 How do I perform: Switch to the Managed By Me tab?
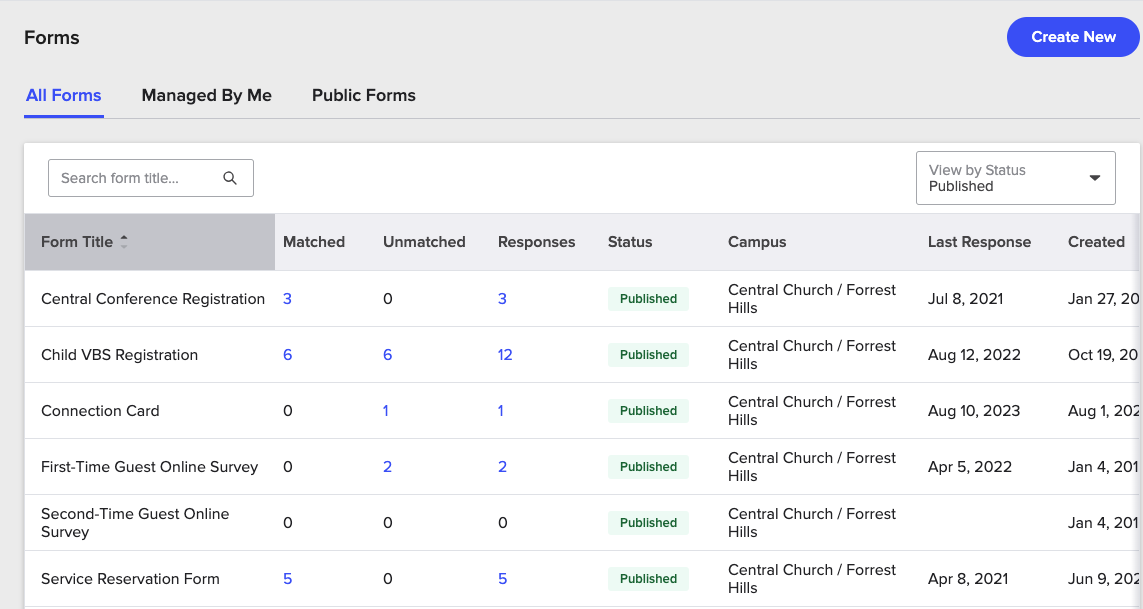click(206, 95)
